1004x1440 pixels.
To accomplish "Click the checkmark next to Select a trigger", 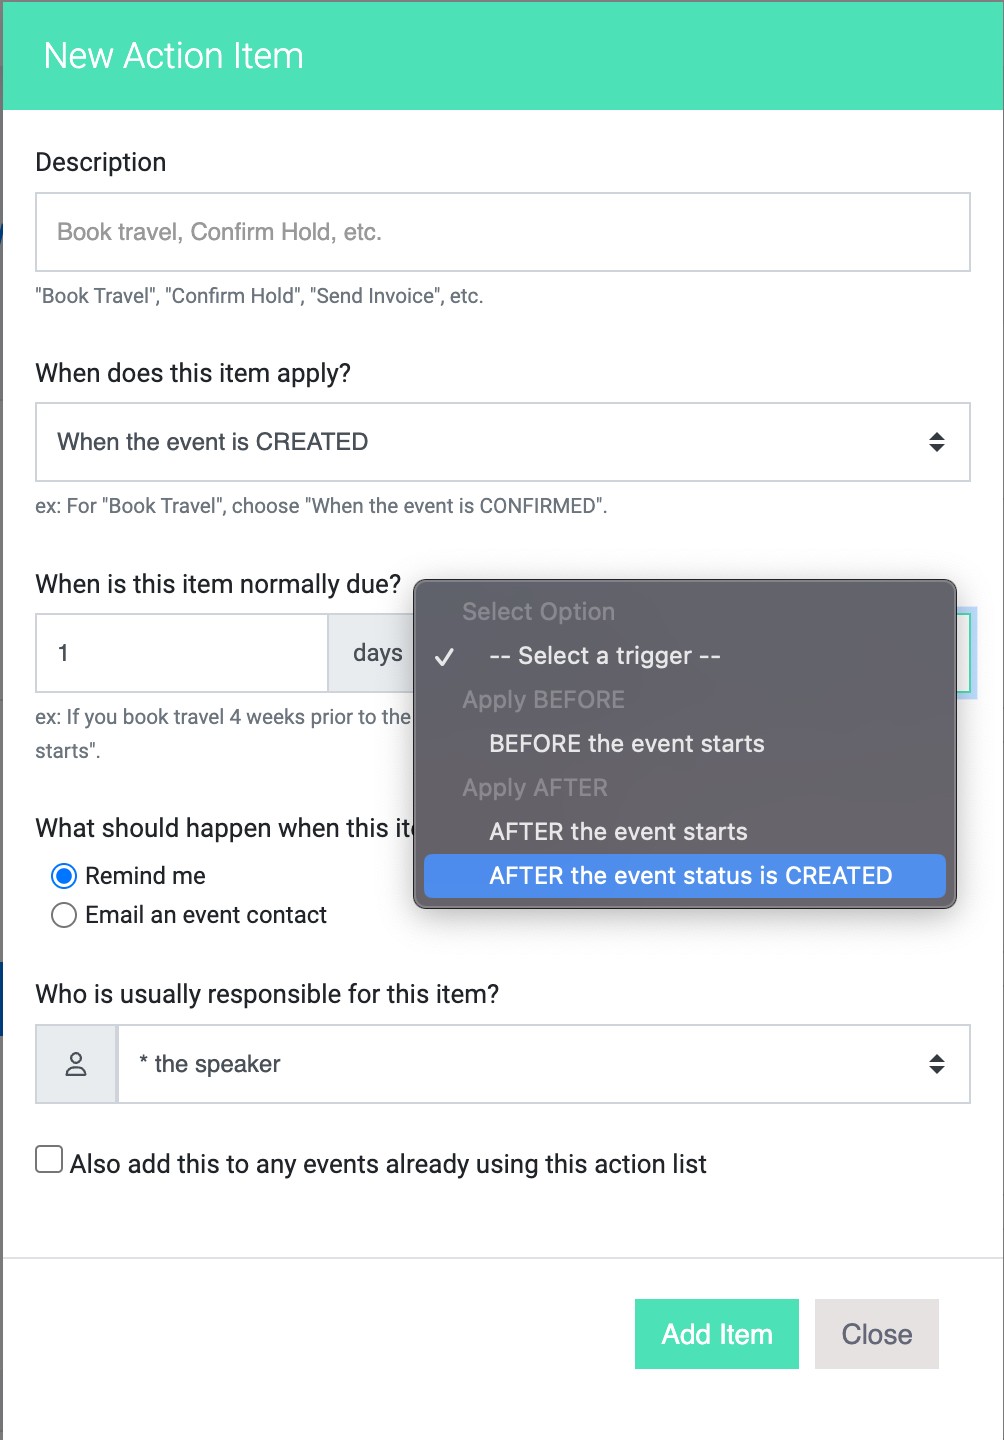I will click(445, 657).
